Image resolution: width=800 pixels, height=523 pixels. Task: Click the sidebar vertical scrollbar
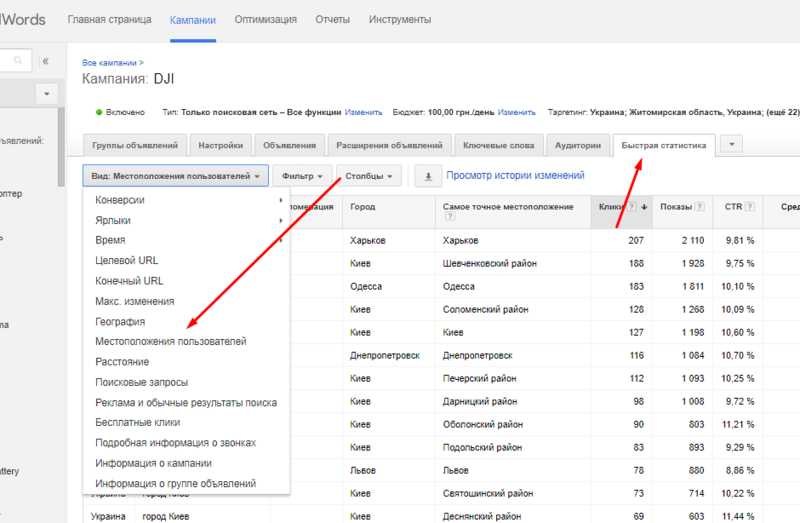[61, 147]
